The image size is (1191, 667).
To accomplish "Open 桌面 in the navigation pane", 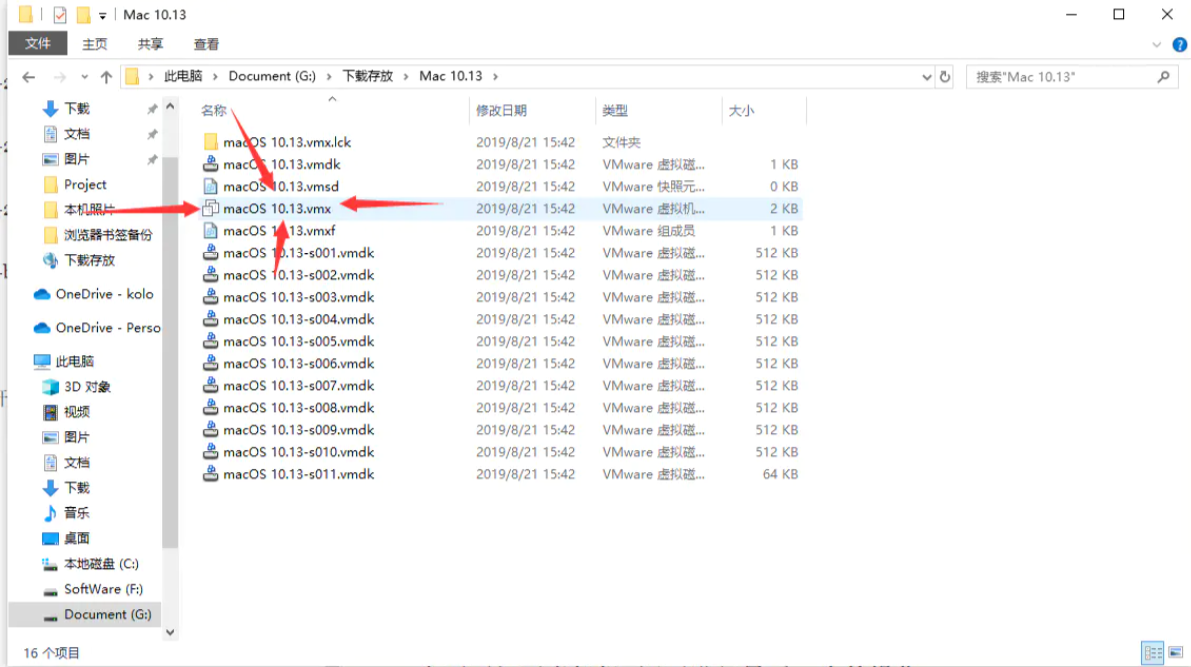I will click(77, 538).
